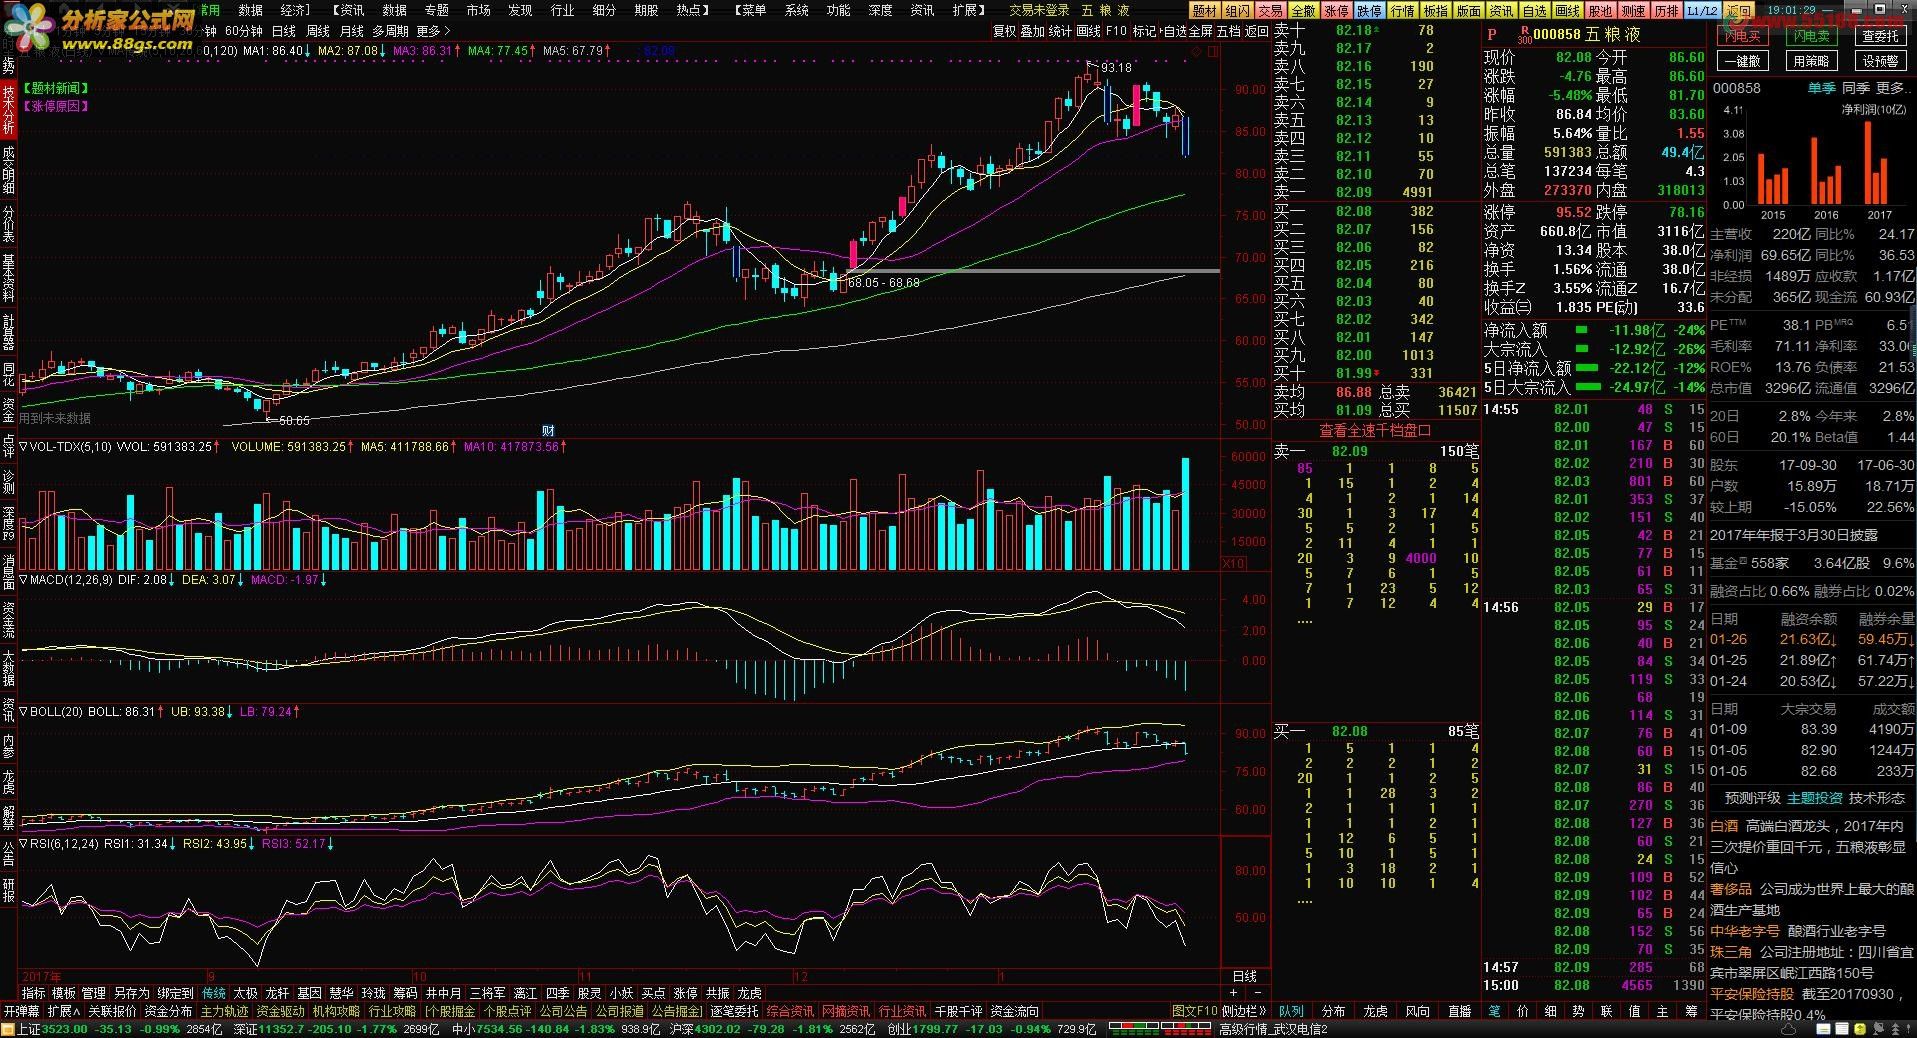
Task: Collapse the VOL-TDX indicator panel triangle
Action: tap(24, 447)
